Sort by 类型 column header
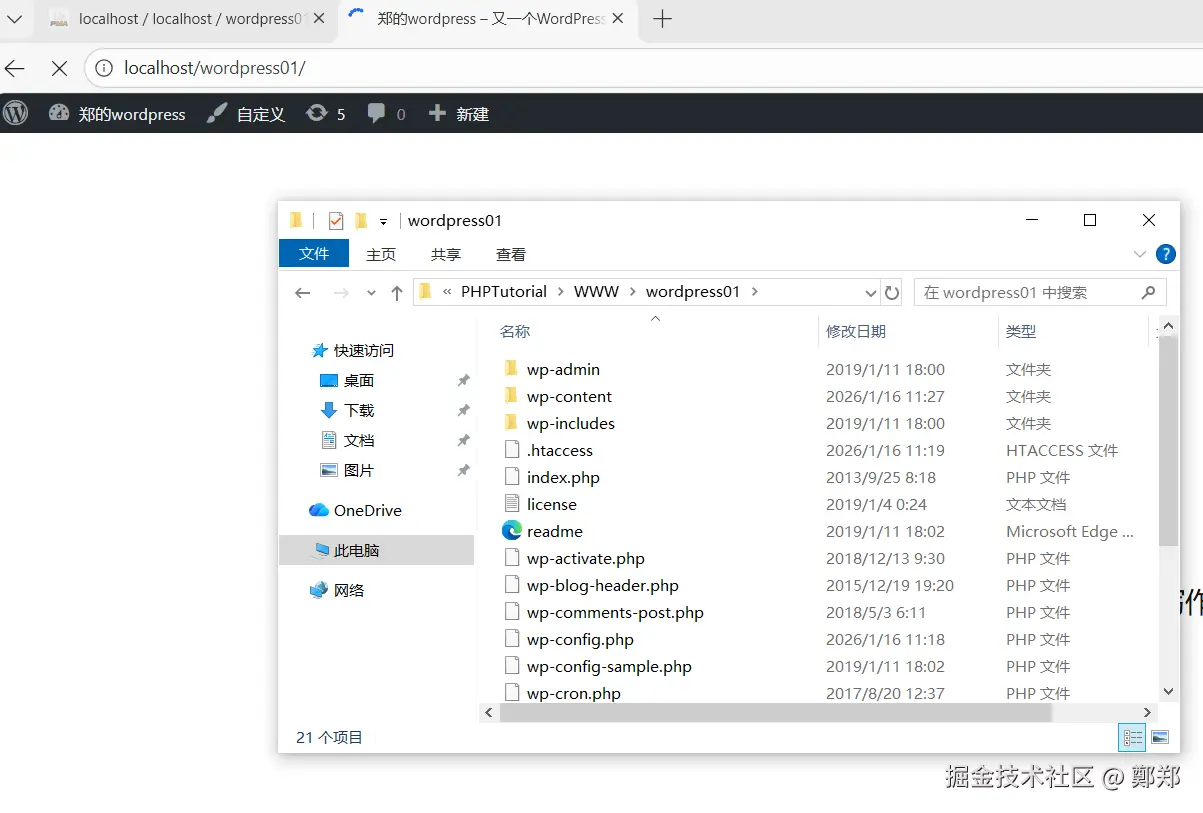This screenshot has height=813, width=1203. [1021, 331]
